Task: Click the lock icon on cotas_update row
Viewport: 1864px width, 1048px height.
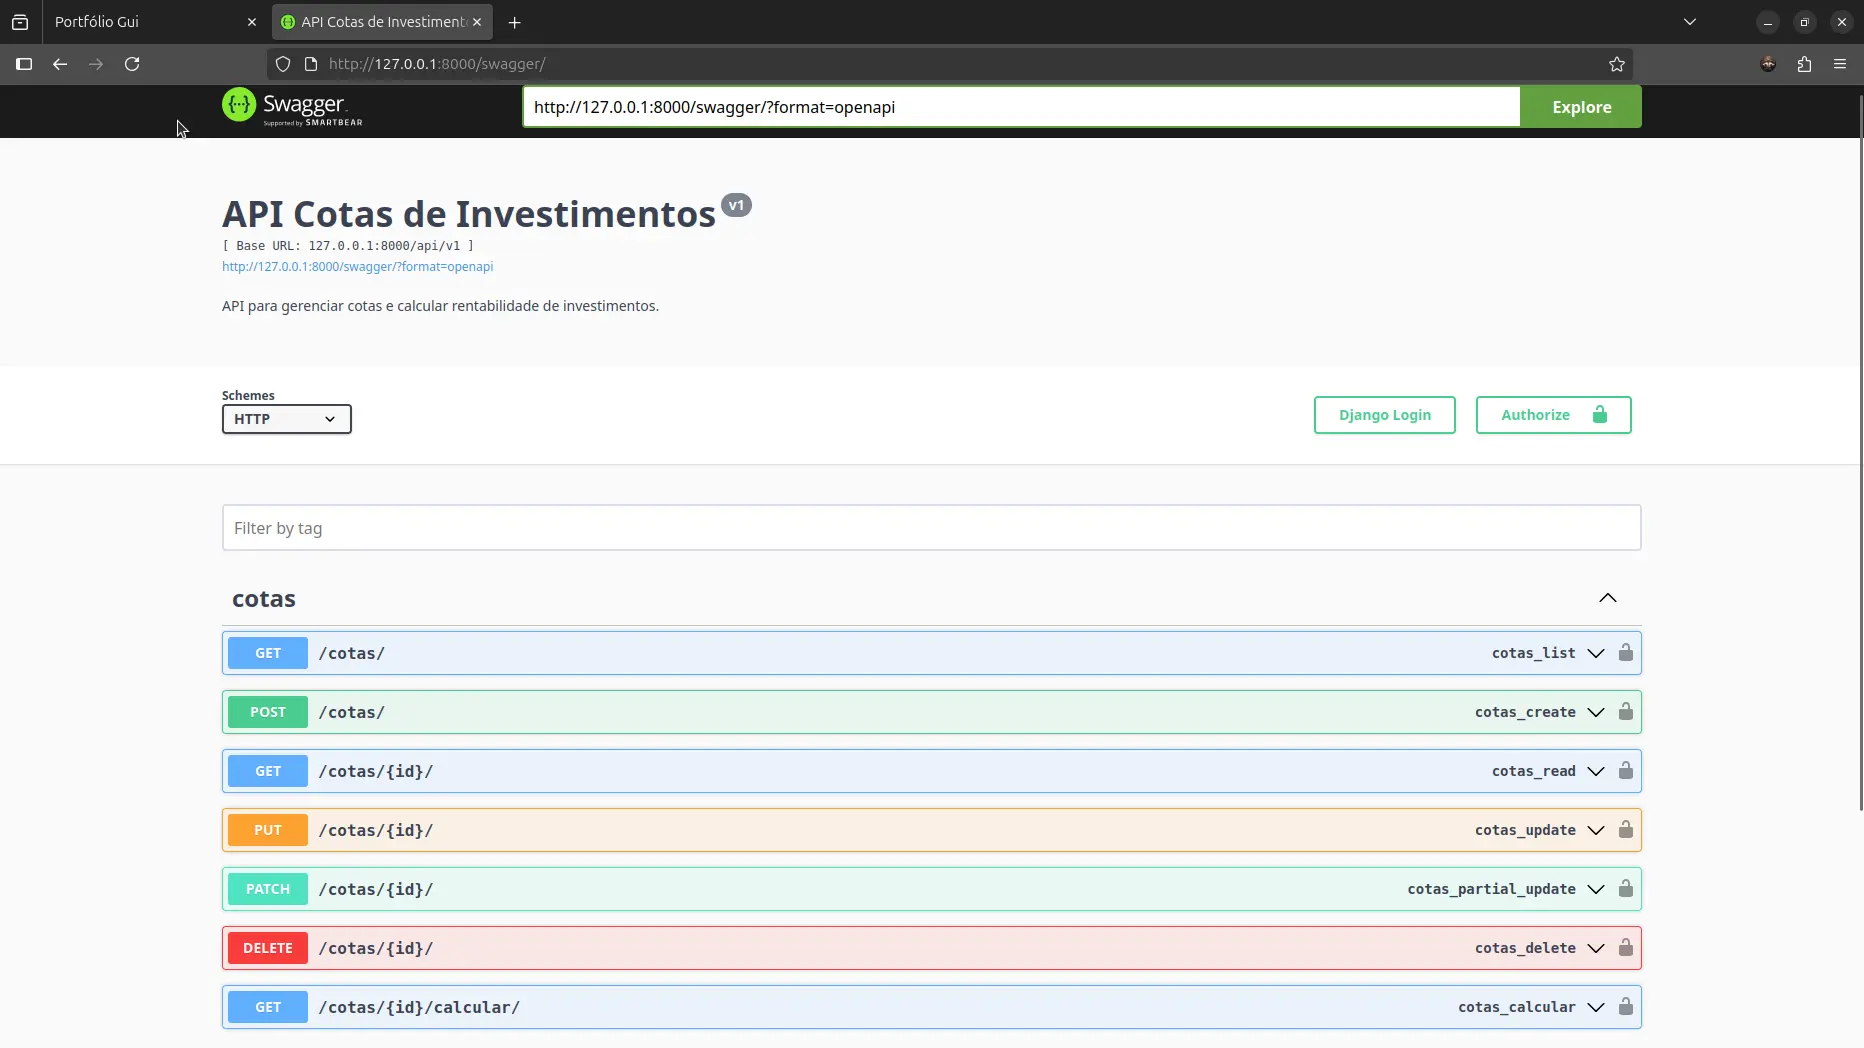Action: [1625, 830]
